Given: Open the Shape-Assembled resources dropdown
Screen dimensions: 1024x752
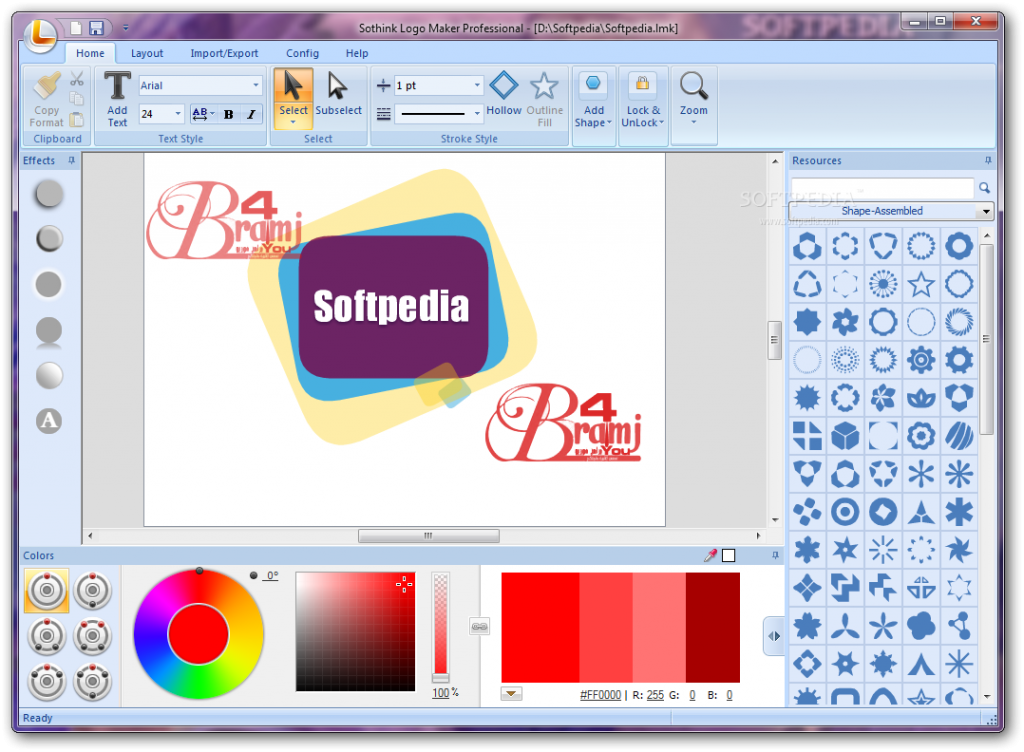Looking at the screenshot, I should click(x=986, y=211).
